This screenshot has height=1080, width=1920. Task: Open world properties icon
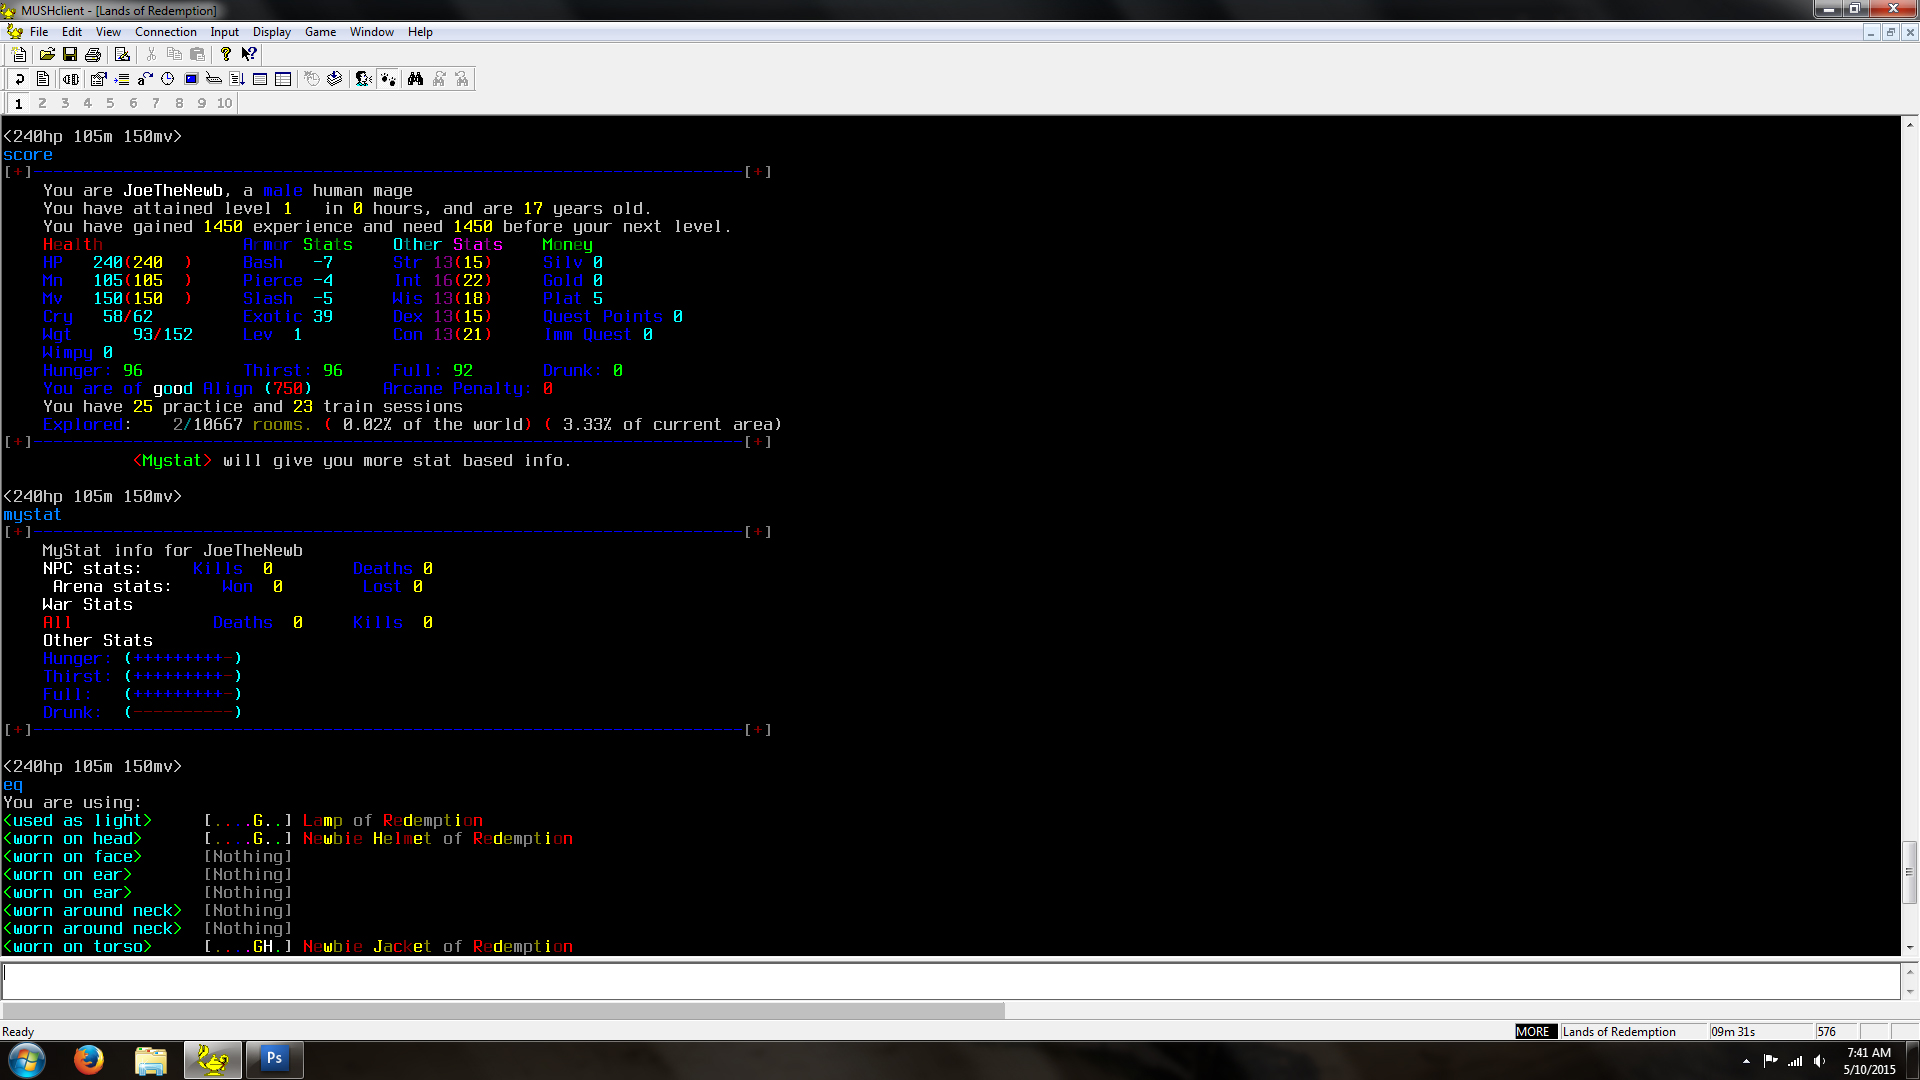(98, 79)
